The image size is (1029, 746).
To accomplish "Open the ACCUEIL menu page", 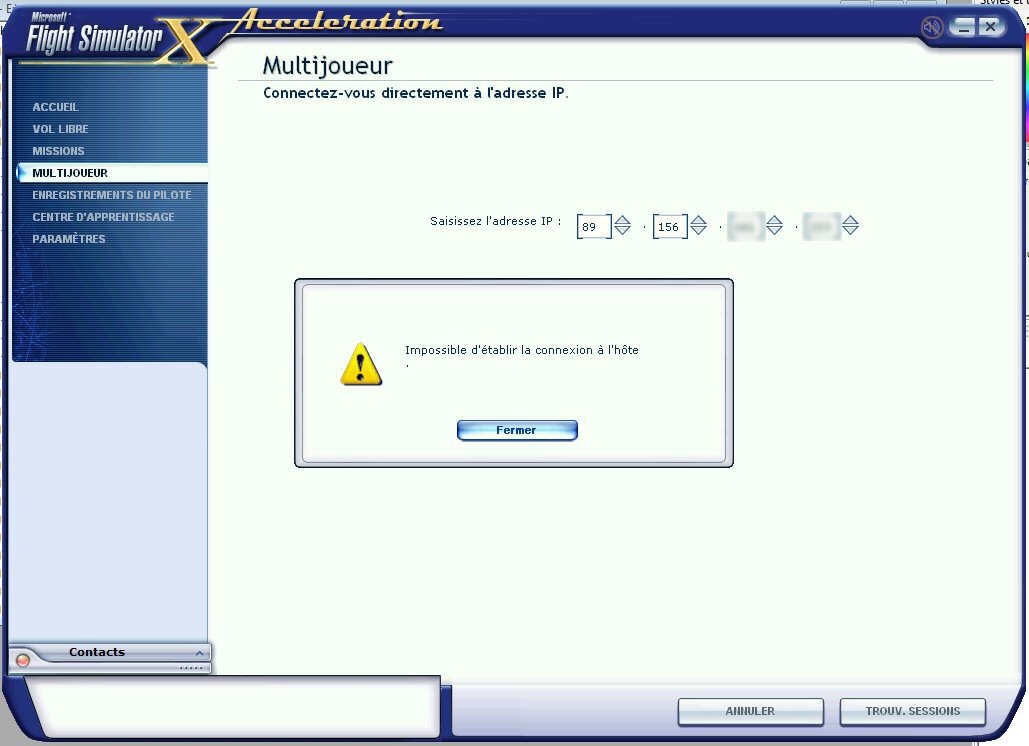I will coord(55,107).
